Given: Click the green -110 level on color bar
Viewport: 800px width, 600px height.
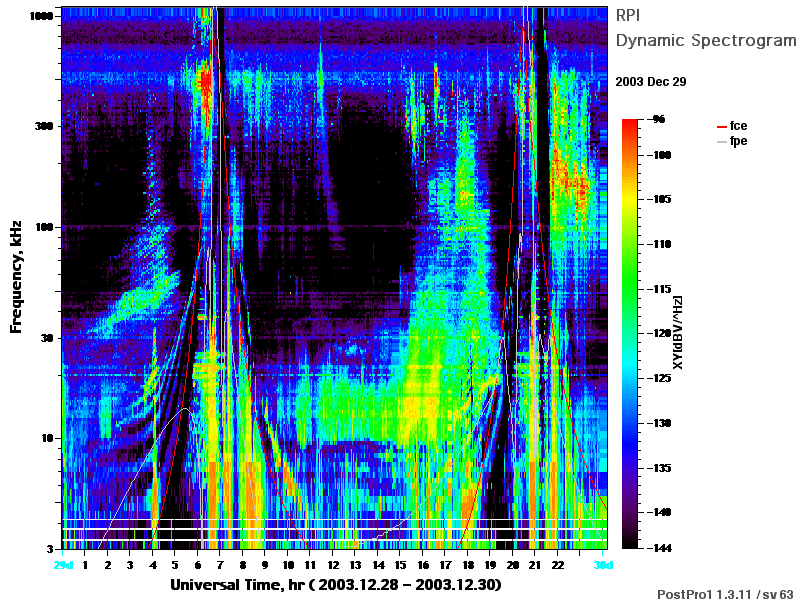Looking at the screenshot, I should tap(630, 244).
